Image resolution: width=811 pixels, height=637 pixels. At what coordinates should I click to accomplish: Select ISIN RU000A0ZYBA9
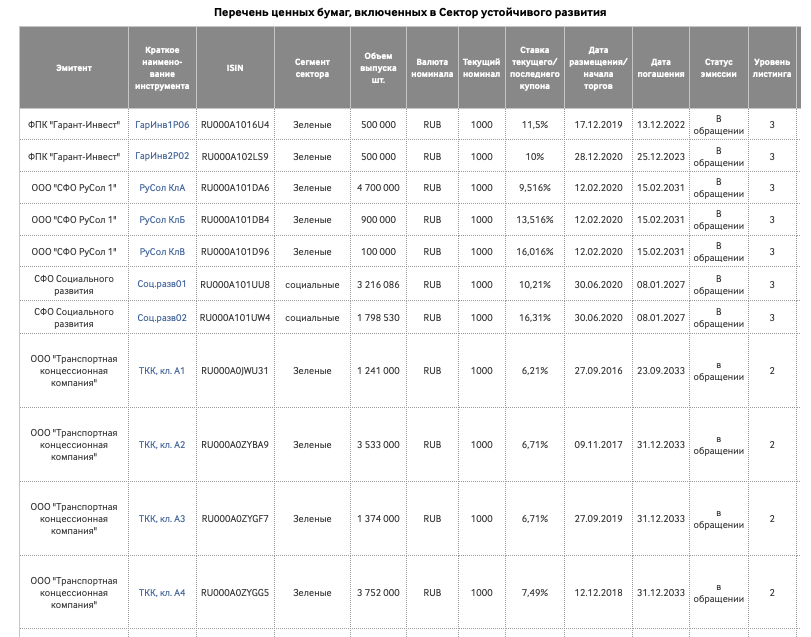235,445
